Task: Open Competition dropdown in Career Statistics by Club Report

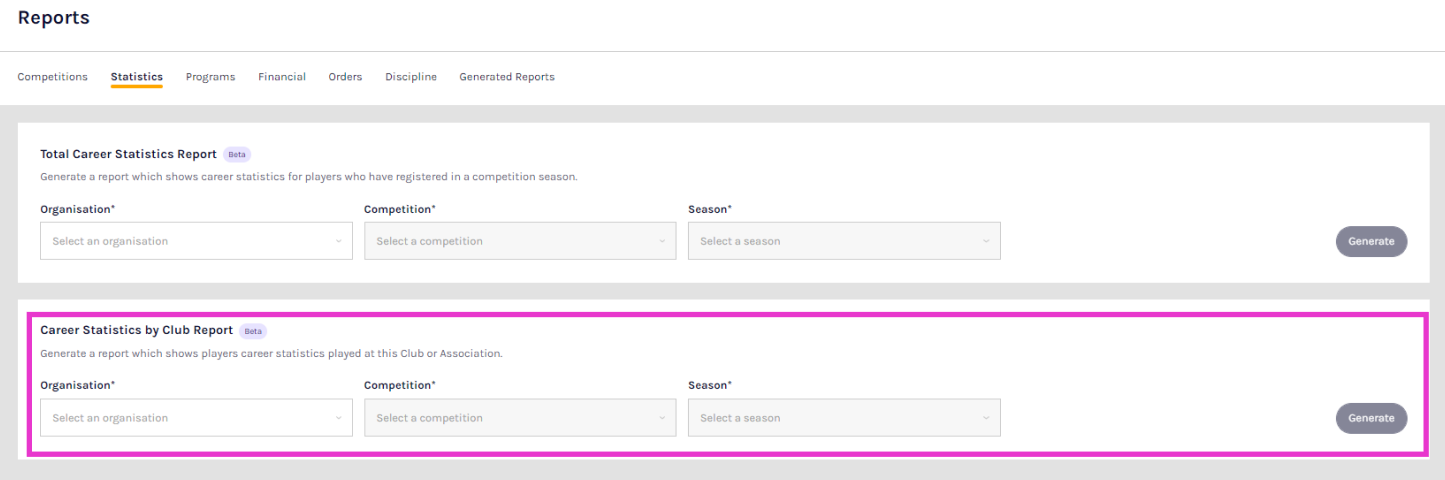Action: (x=520, y=418)
